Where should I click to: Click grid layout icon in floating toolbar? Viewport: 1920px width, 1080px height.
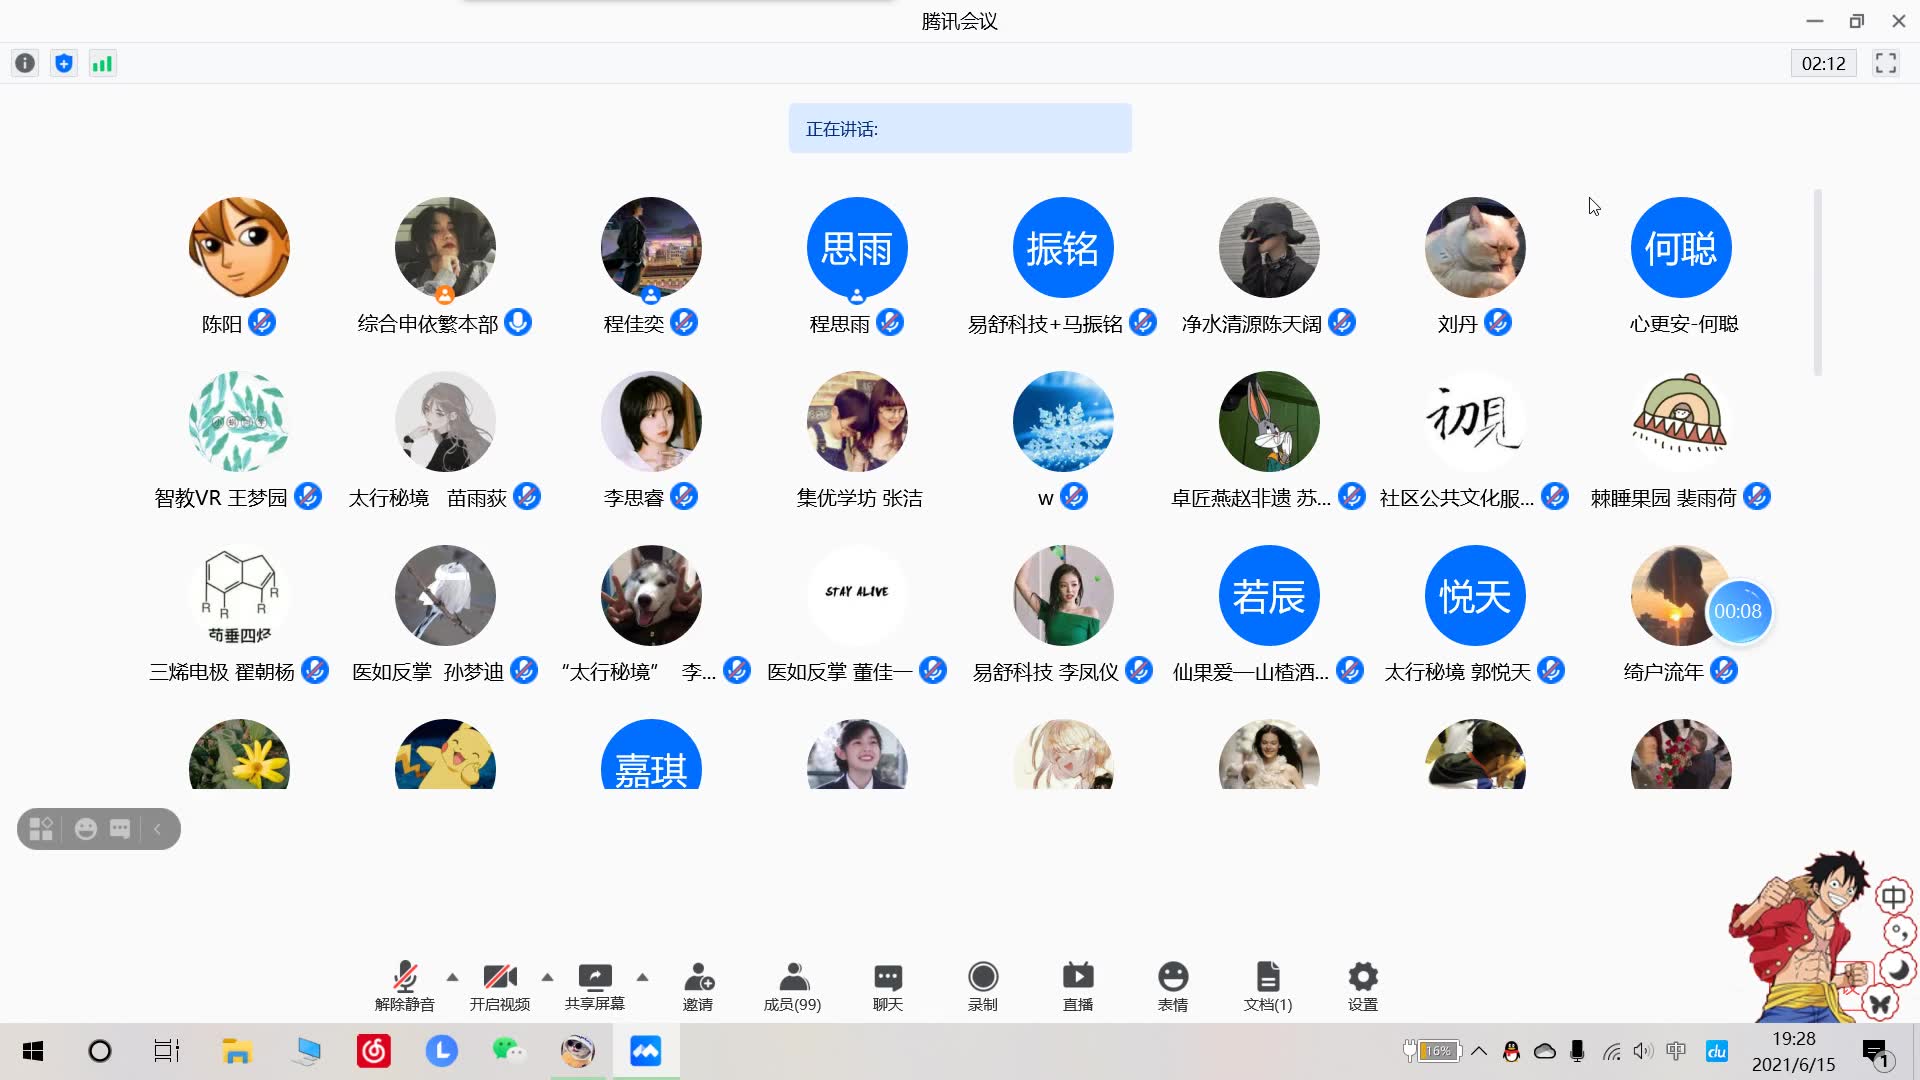coord(41,829)
